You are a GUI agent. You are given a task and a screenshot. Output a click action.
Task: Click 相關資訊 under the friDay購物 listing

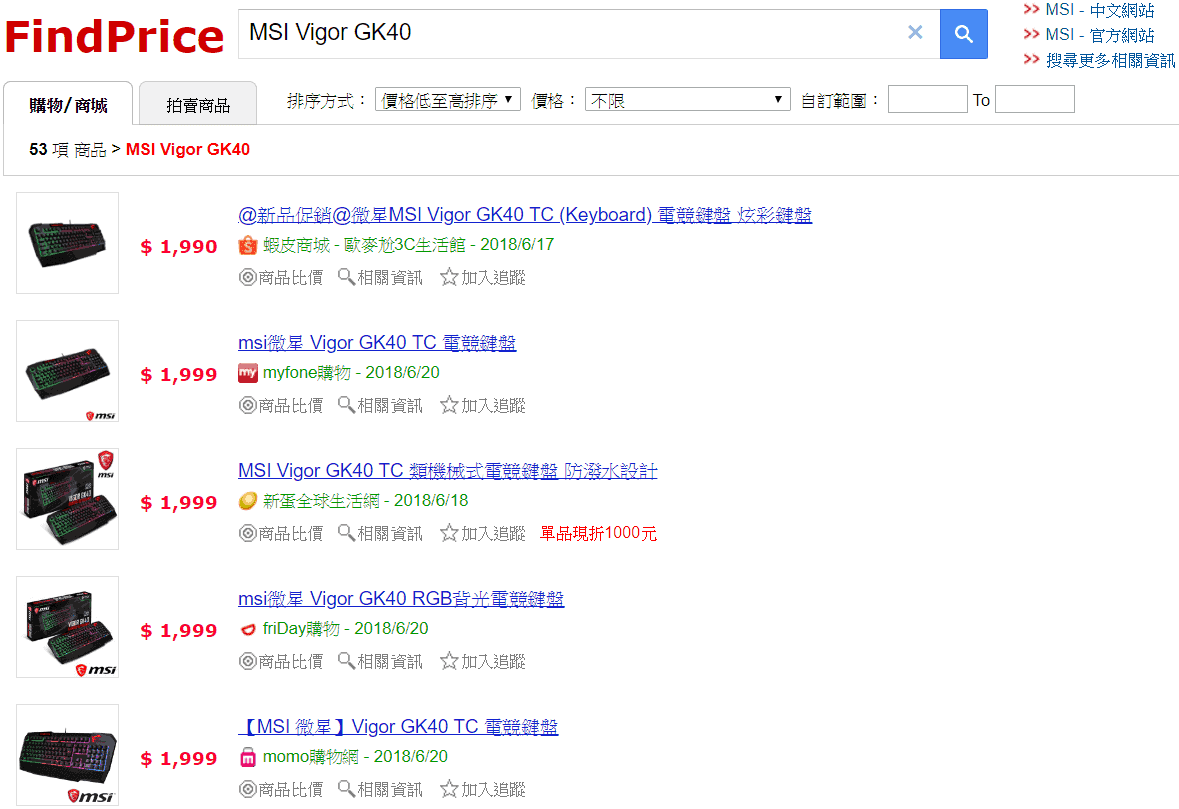380,662
